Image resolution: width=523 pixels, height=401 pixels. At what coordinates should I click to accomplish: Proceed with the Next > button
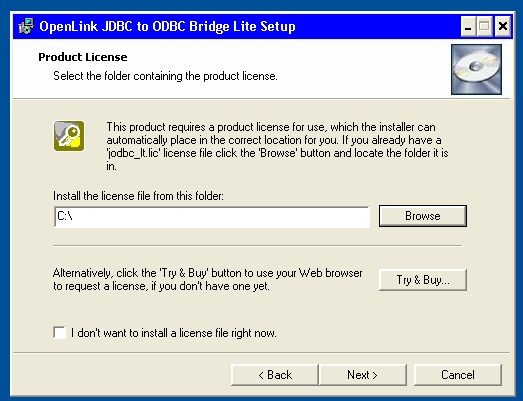[x=363, y=375]
